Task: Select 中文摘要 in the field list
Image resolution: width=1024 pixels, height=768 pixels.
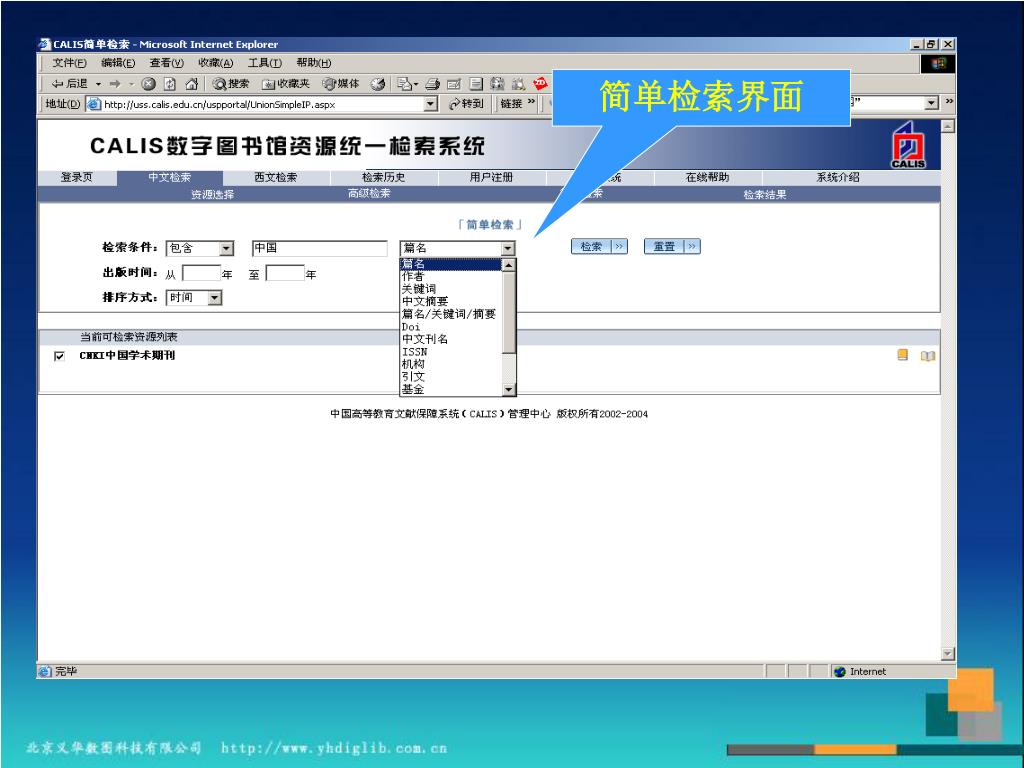Action: click(x=451, y=301)
